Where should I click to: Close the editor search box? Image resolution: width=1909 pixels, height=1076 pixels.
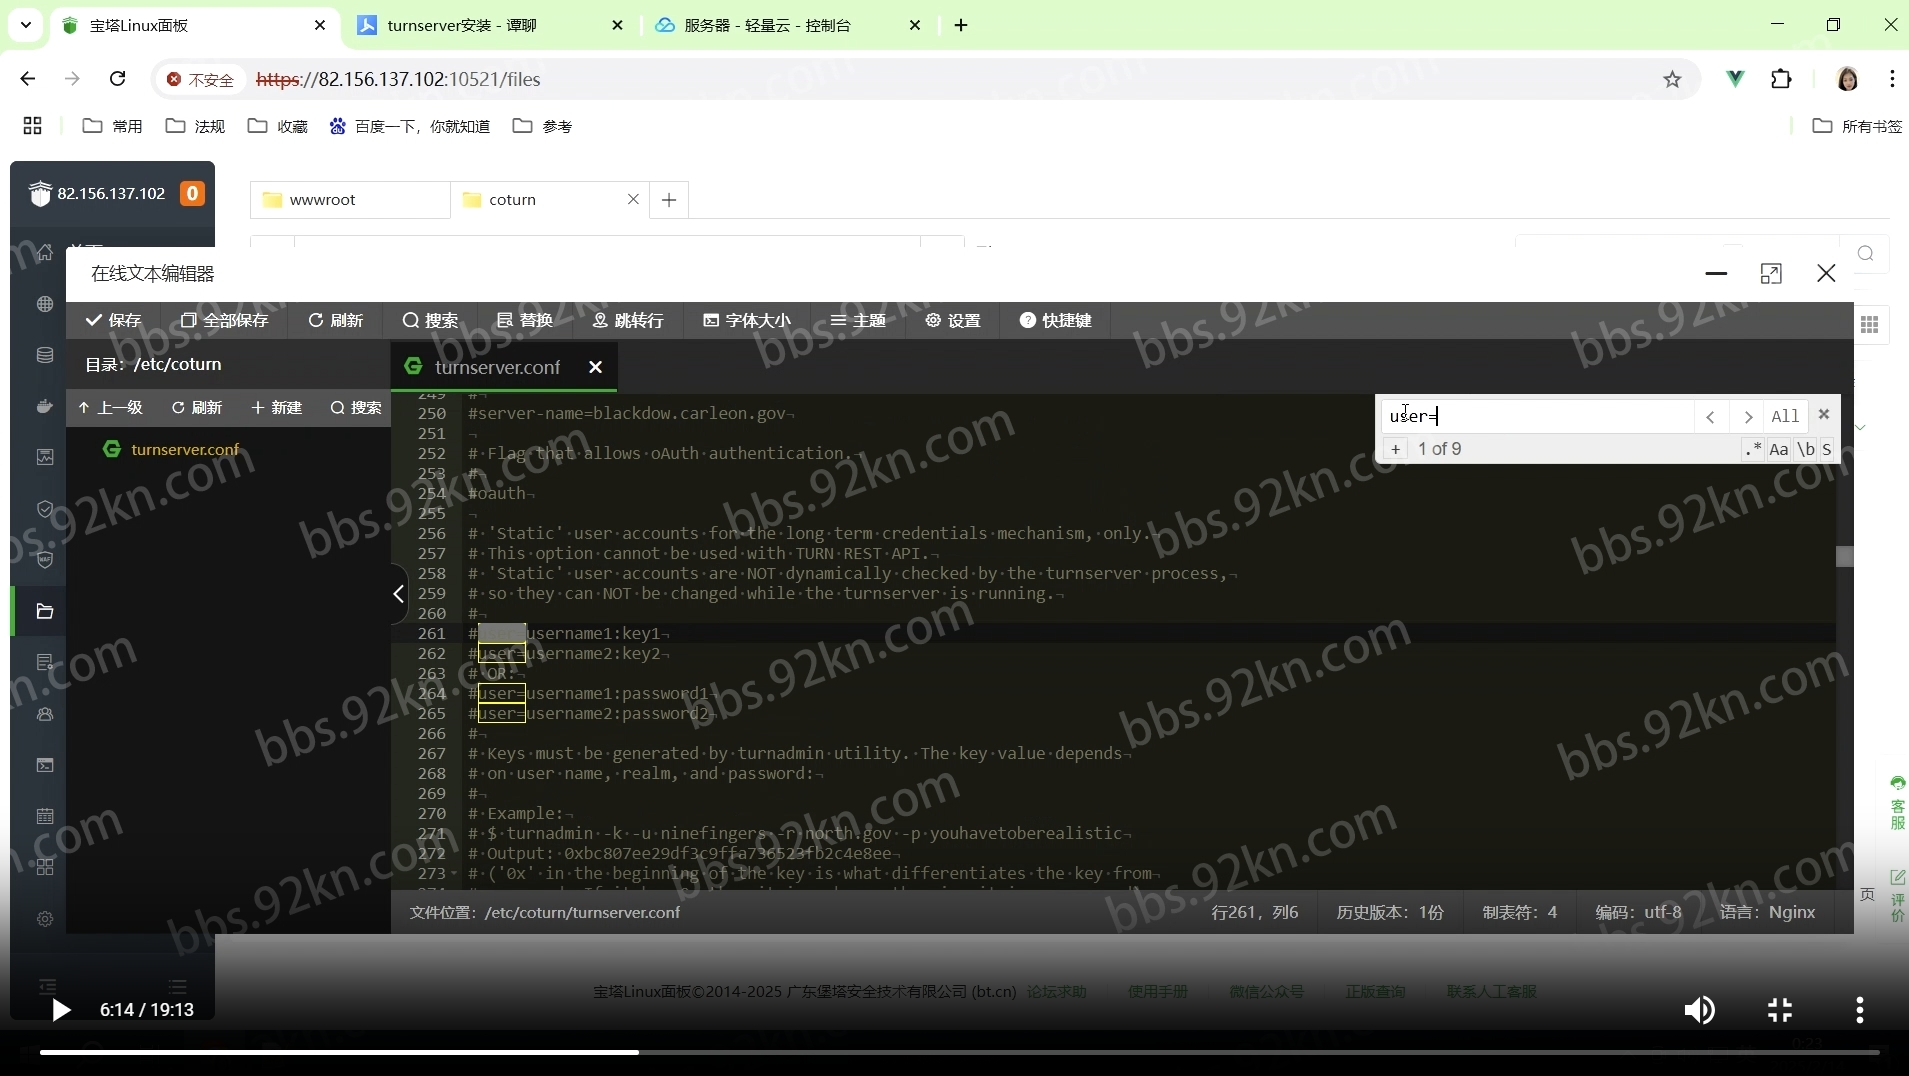click(x=1824, y=414)
